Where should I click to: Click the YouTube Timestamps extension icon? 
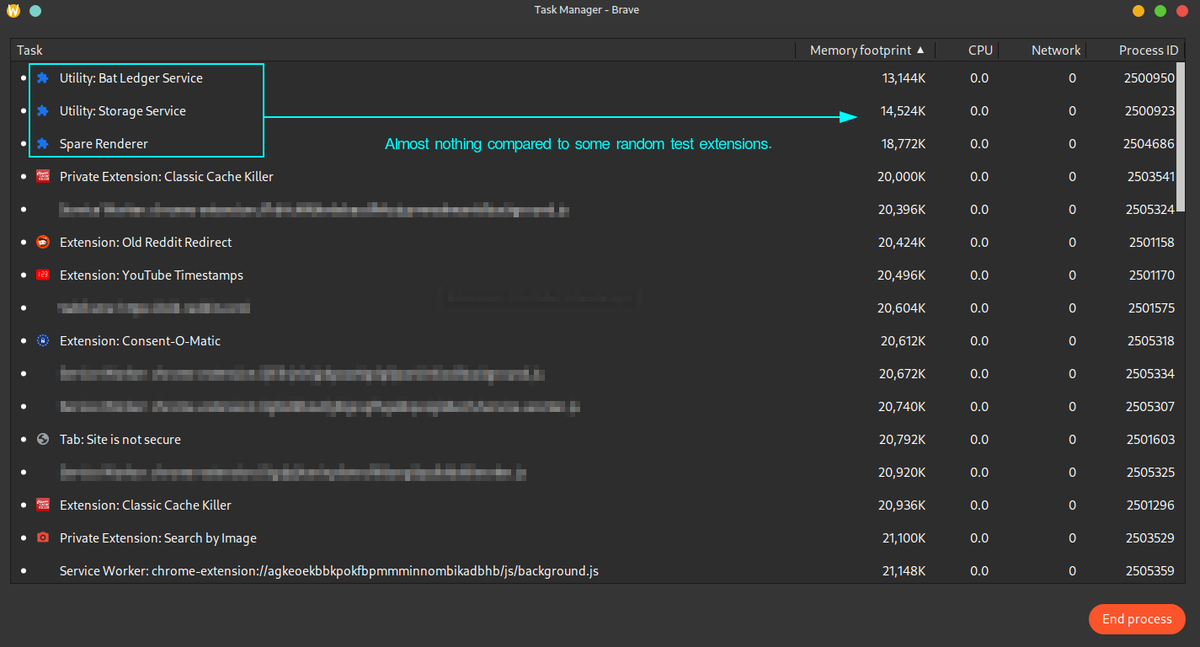click(x=42, y=275)
